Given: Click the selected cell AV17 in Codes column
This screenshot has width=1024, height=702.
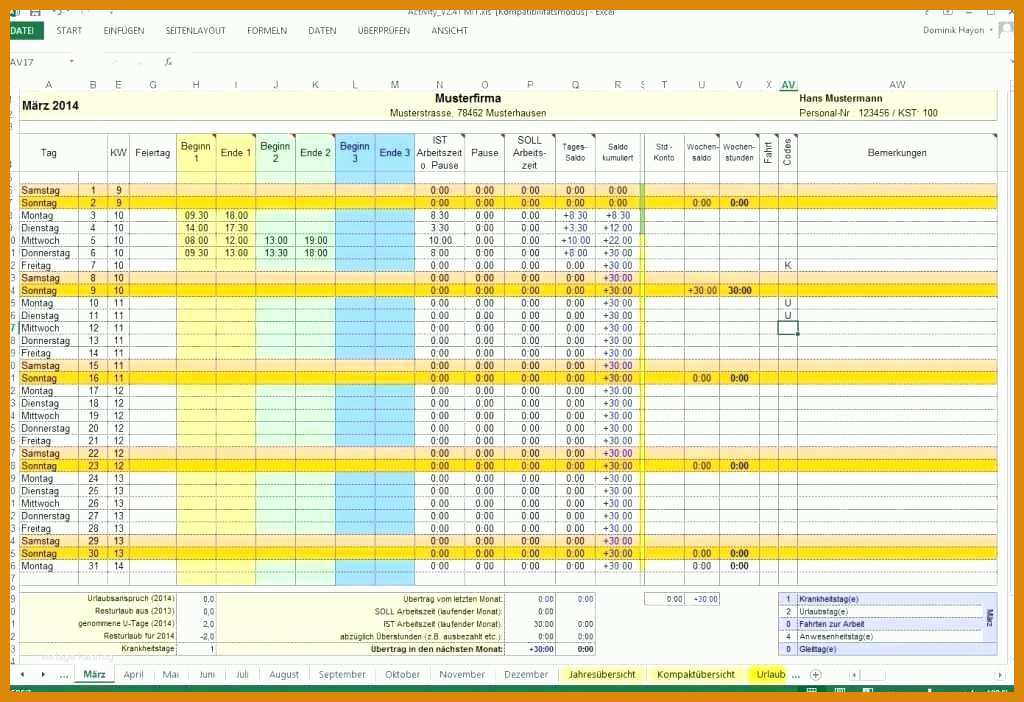Looking at the screenshot, I should pyautogui.click(x=788, y=328).
